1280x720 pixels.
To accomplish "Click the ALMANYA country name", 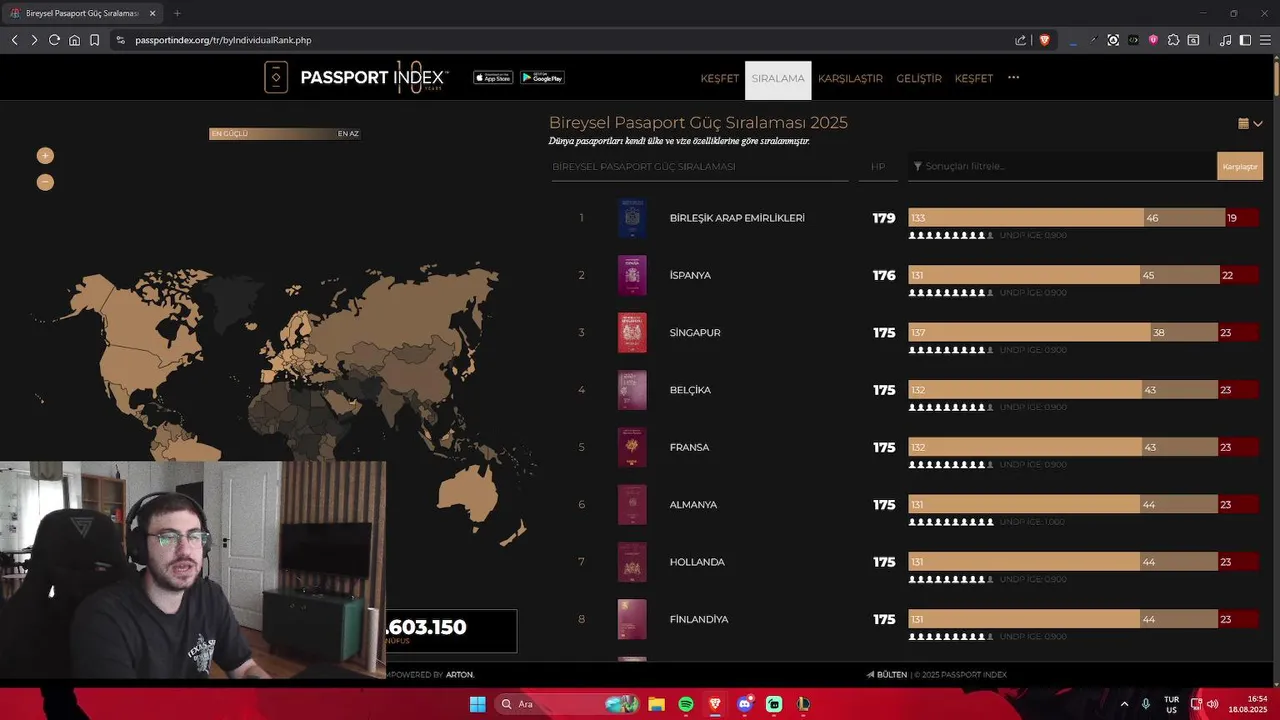I will [x=693, y=505].
